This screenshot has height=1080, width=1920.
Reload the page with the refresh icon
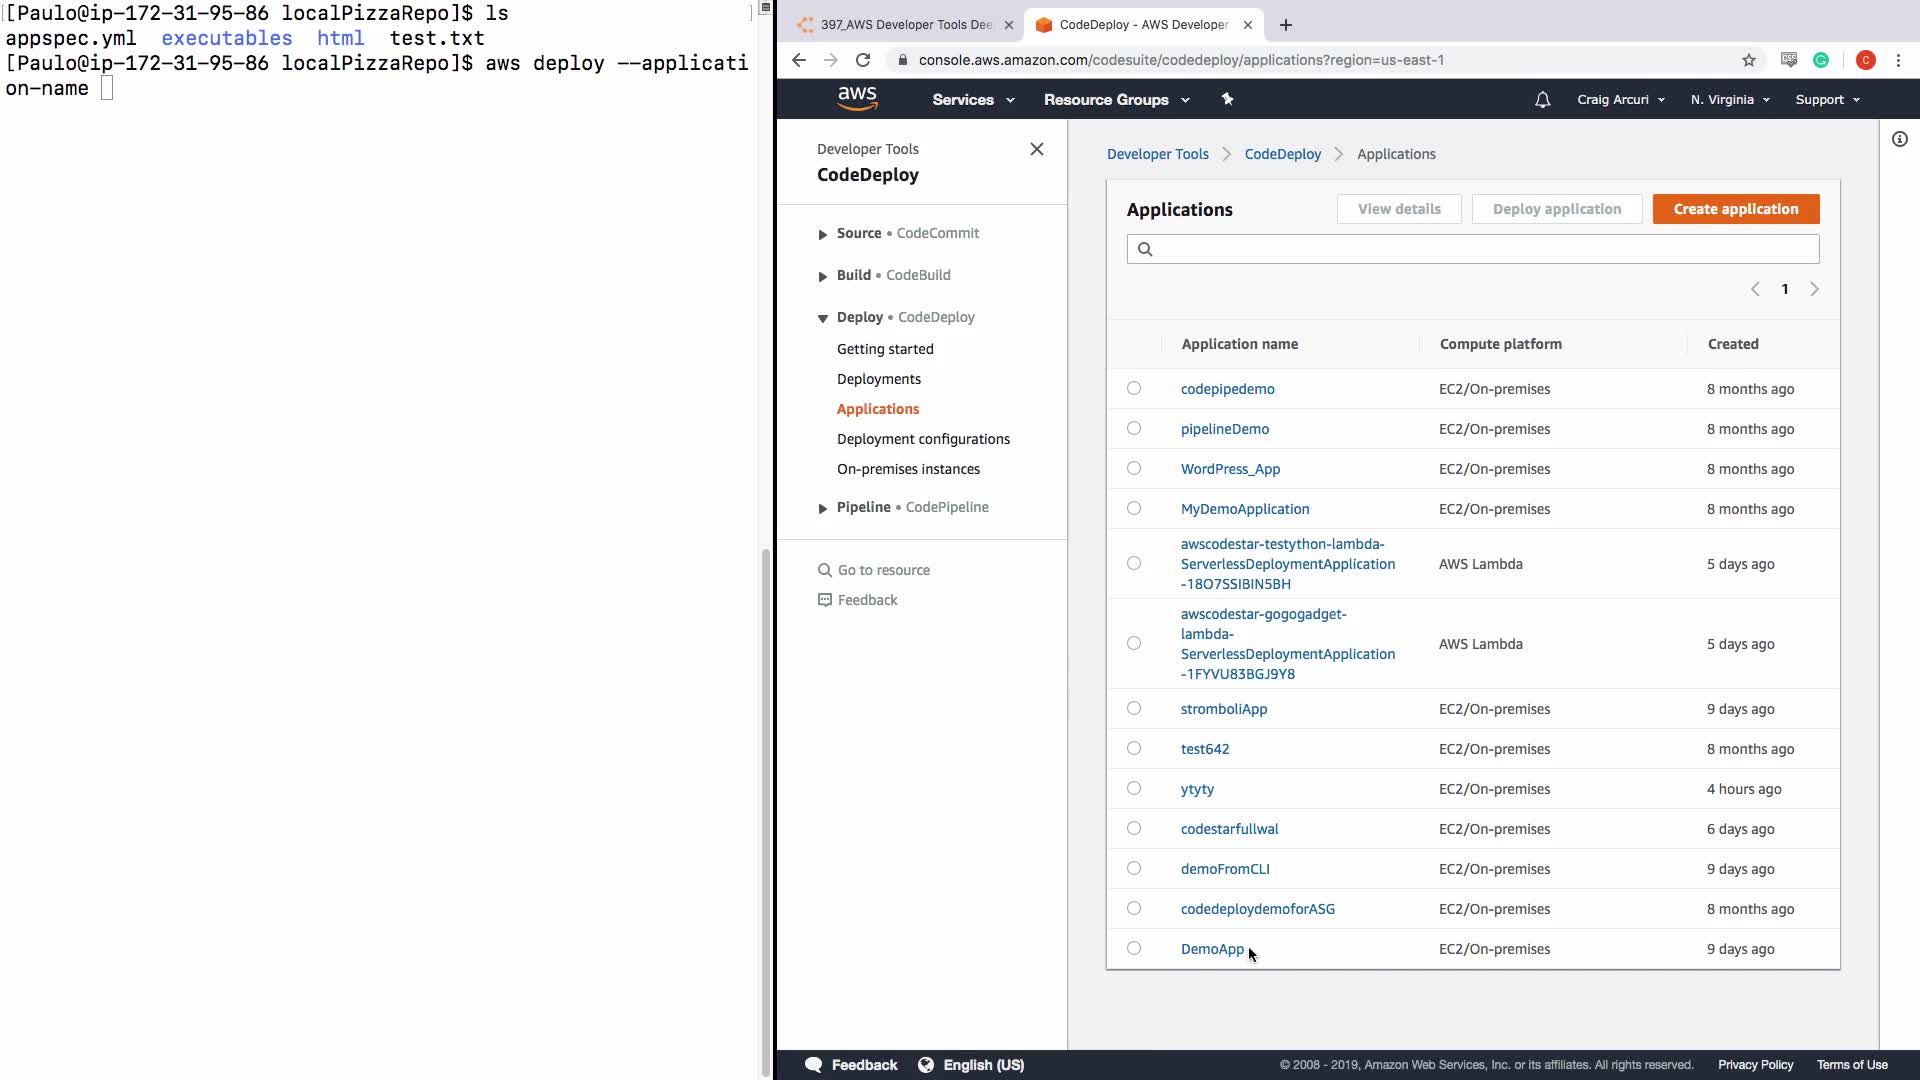(x=863, y=60)
